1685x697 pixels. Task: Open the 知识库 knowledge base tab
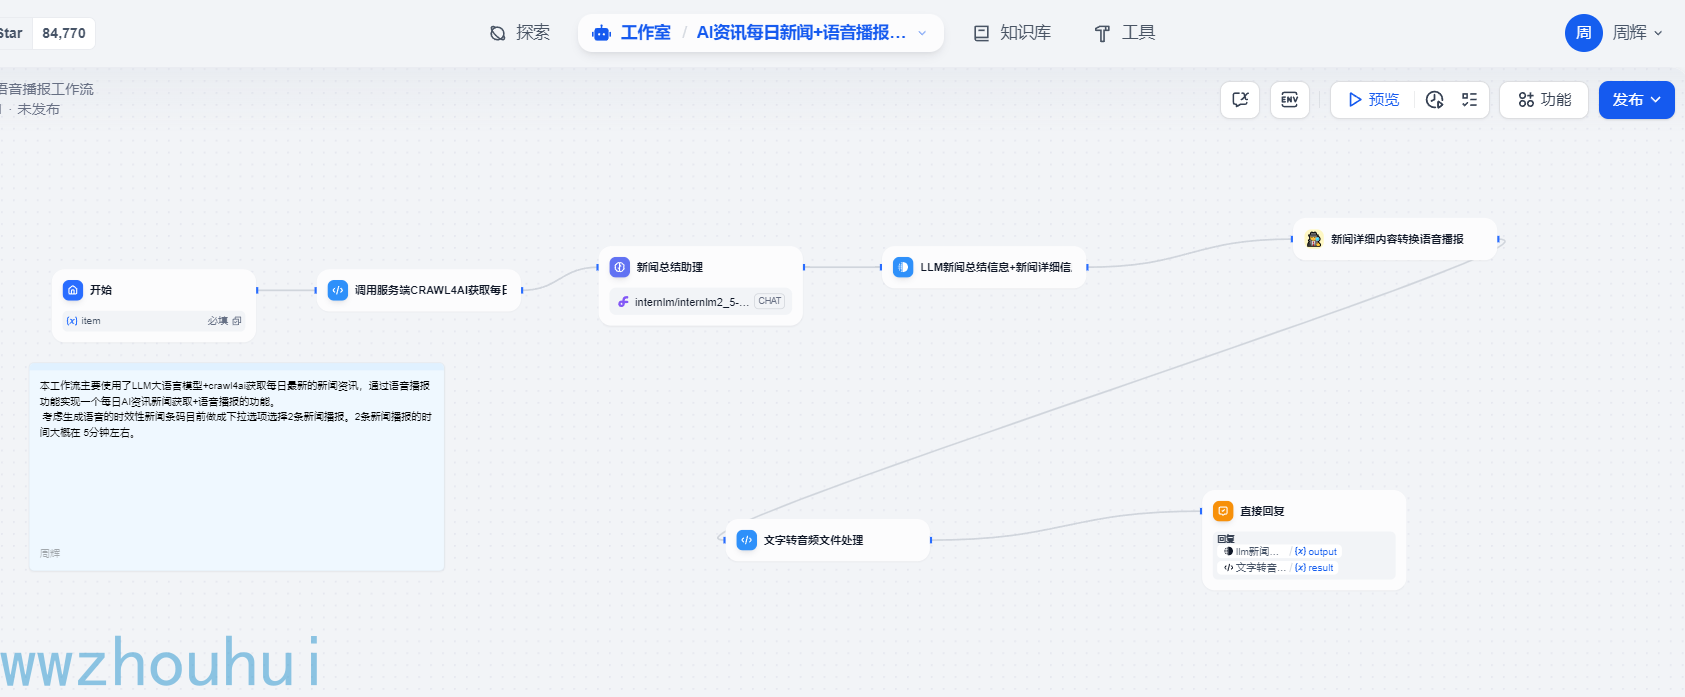pos(1012,33)
